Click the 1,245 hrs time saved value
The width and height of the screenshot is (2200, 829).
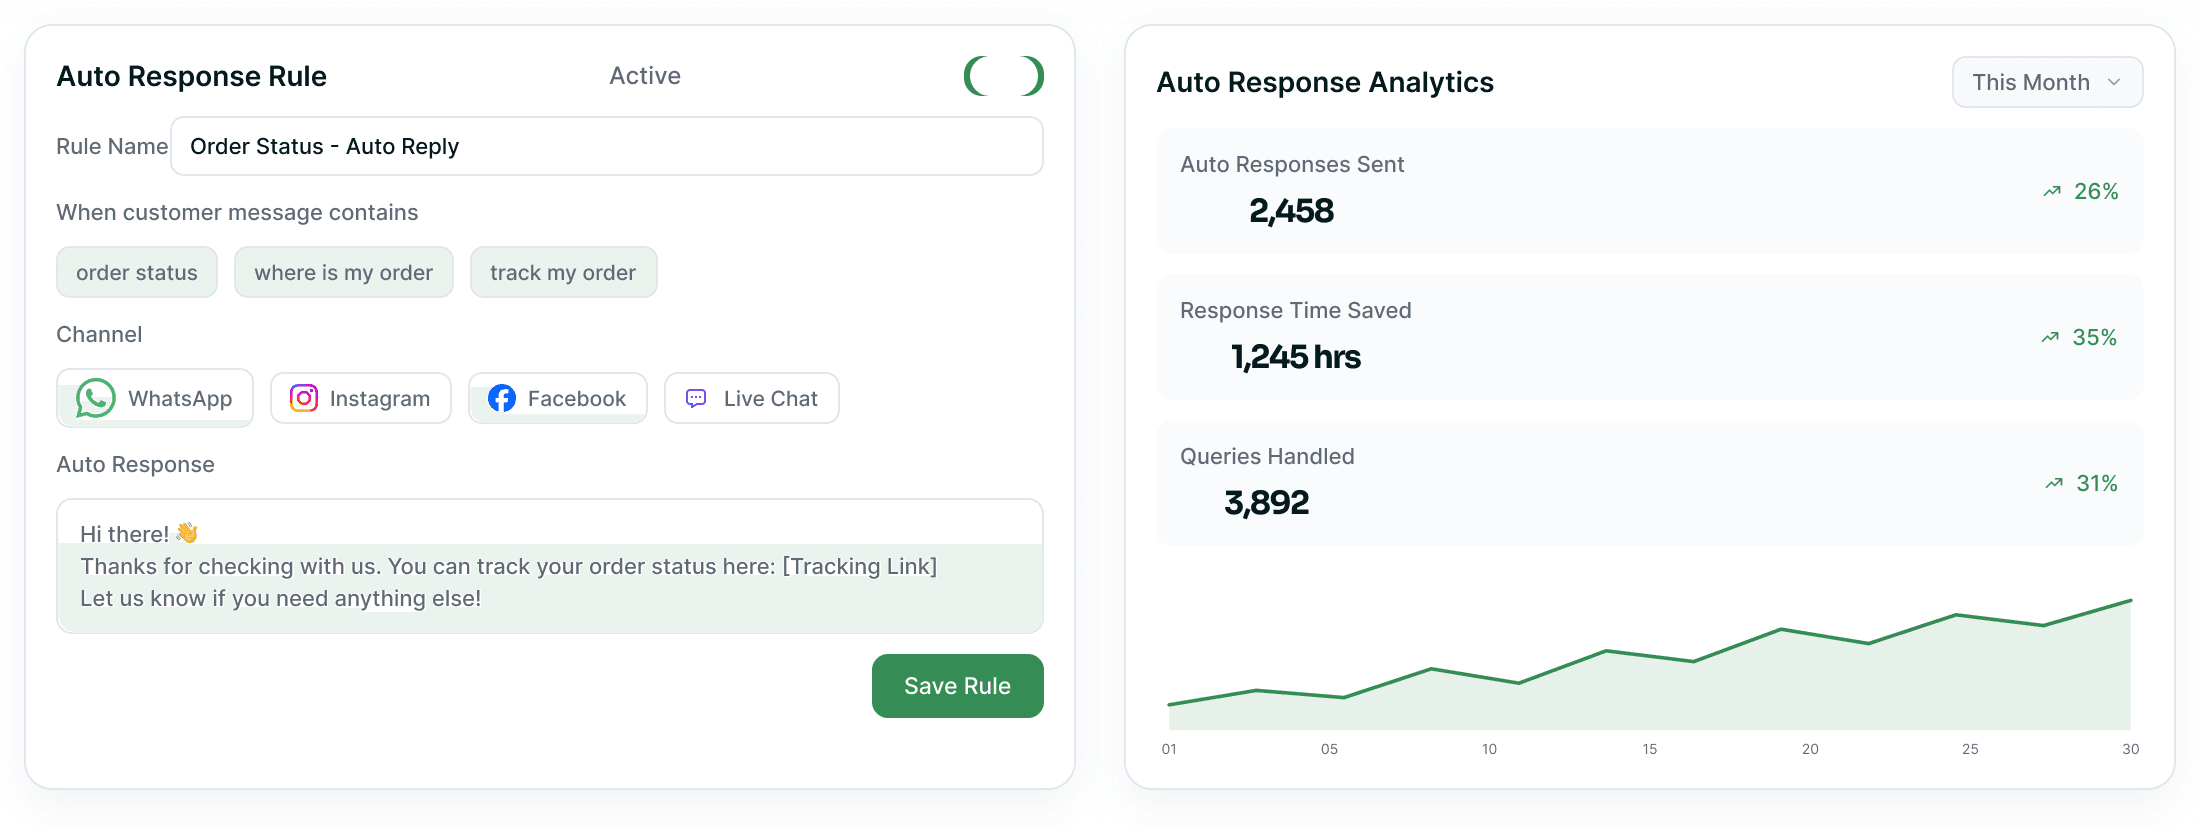click(x=1295, y=357)
